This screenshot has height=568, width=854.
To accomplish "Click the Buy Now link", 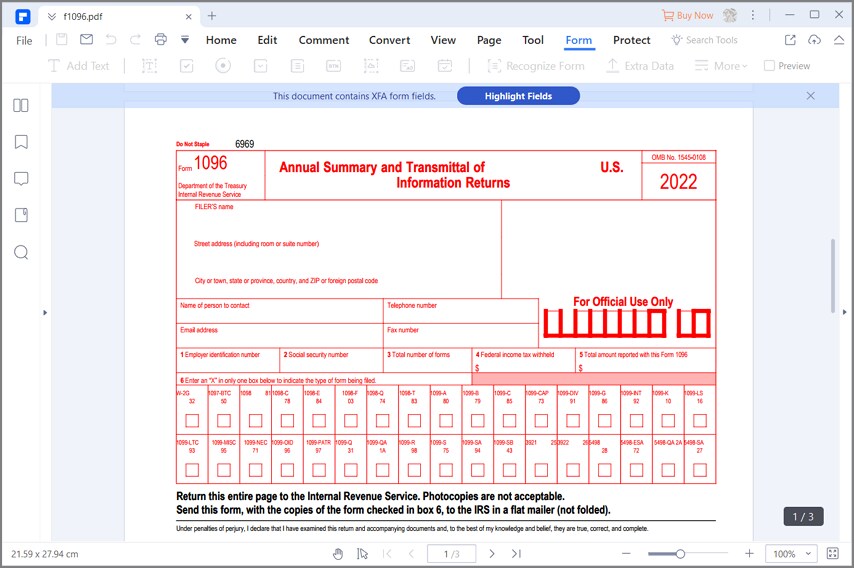I will click(x=687, y=15).
